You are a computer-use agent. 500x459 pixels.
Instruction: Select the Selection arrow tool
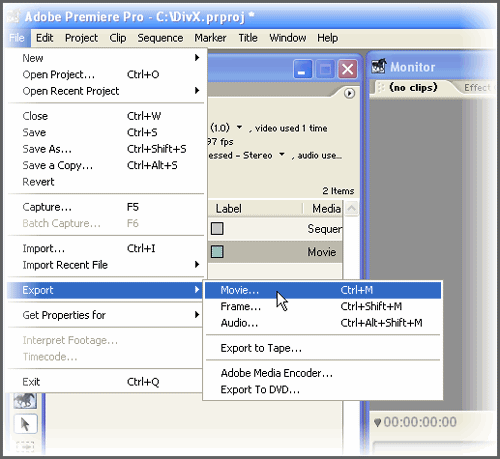pyautogui.click(x=25, y=424)
